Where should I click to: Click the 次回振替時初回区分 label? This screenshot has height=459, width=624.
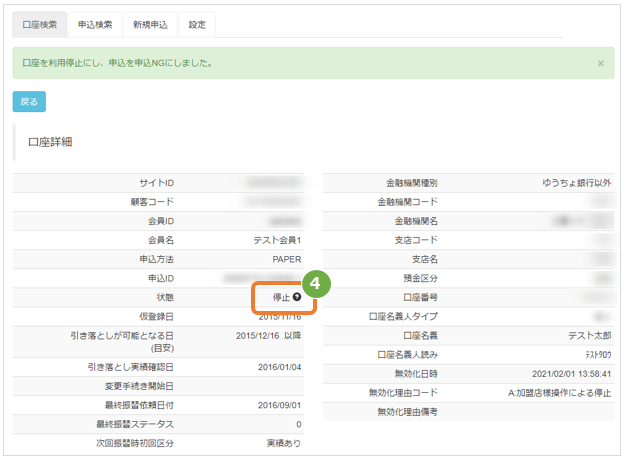[135, 443]
